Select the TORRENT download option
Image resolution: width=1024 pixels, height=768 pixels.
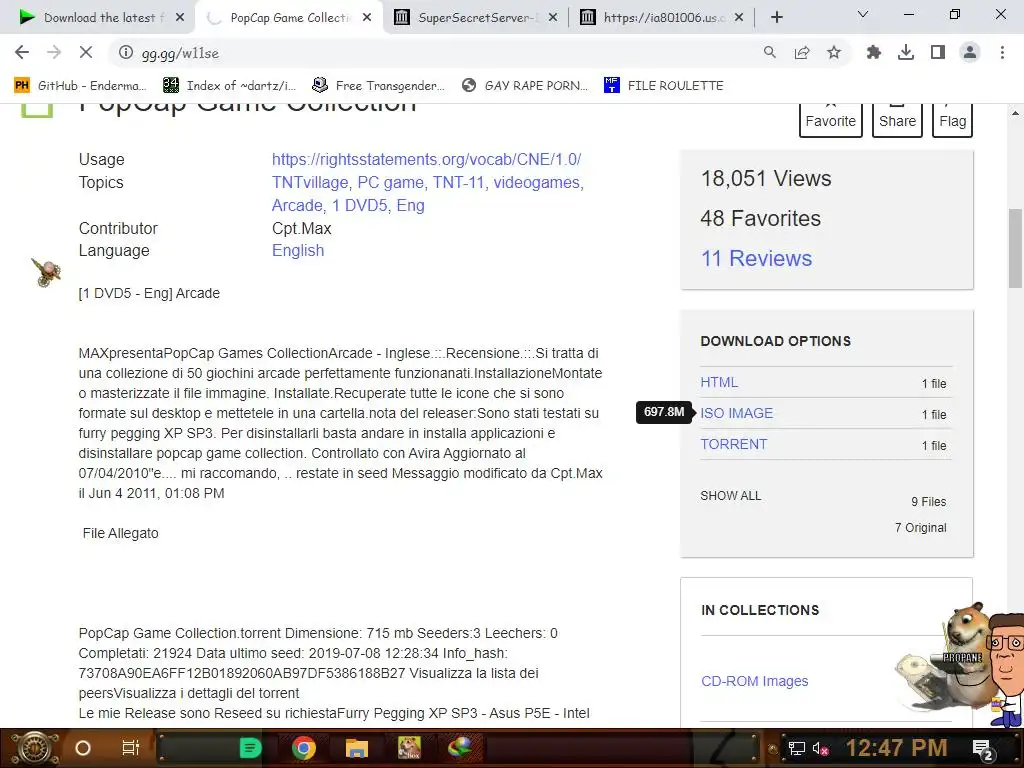(x=733, y=444)
